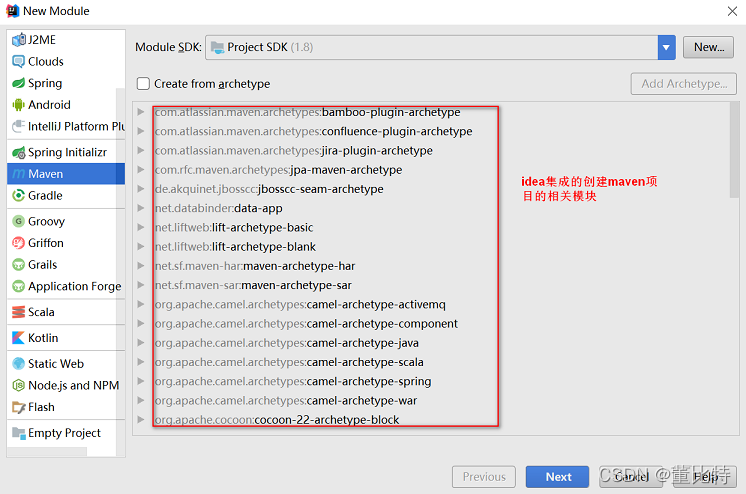This screenshot has width=746, height=494.
Task: Select camel-archetype-scala in the list
Action: pyautogui.click(x=289, y=362)
